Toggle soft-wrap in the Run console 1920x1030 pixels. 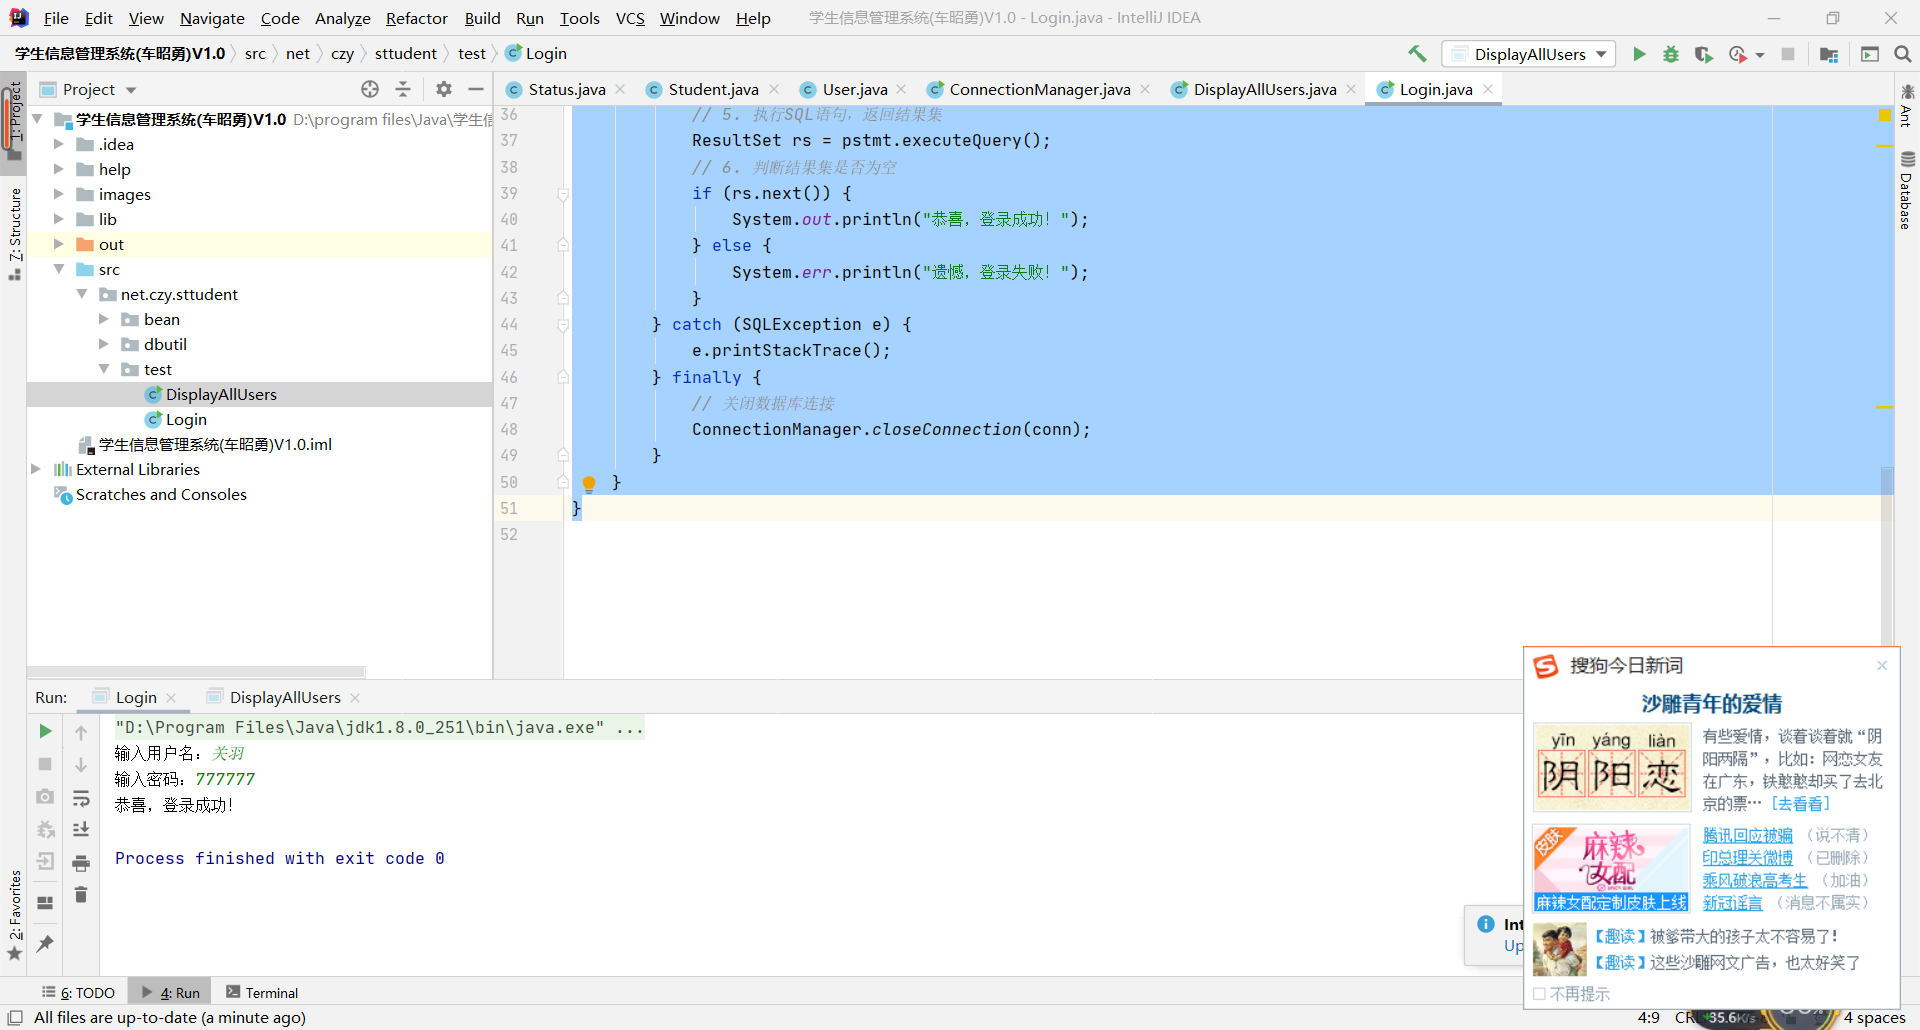pos(81,798)
